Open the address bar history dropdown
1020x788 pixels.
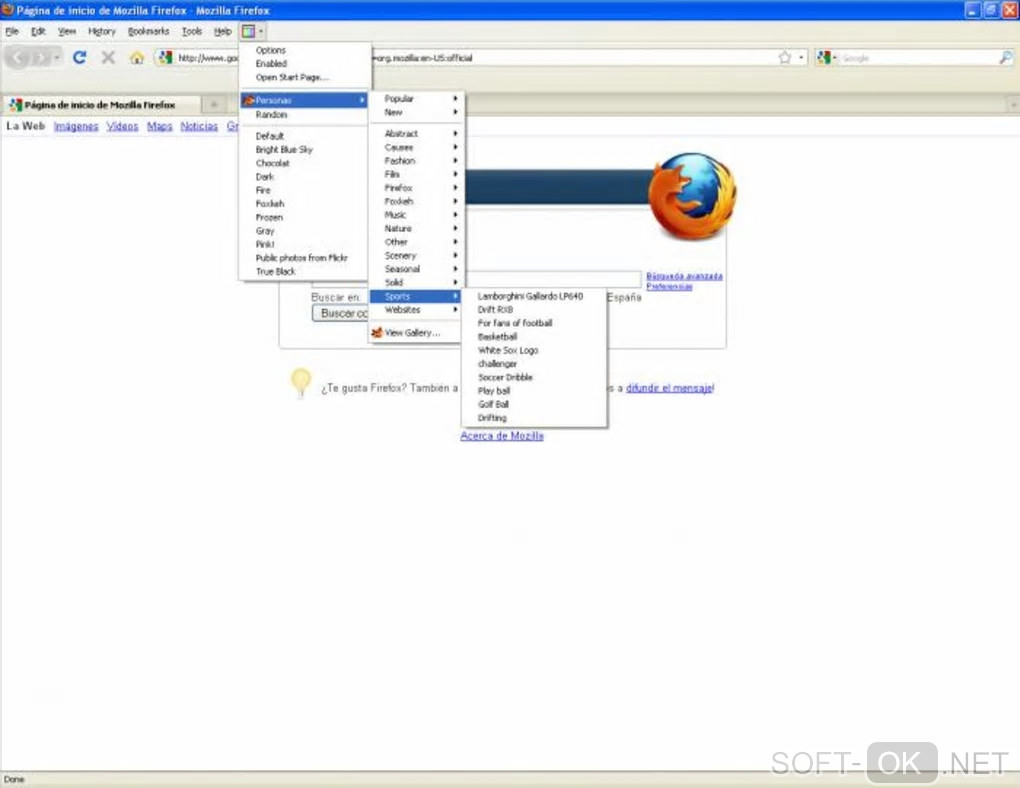[x=801, y=58]
